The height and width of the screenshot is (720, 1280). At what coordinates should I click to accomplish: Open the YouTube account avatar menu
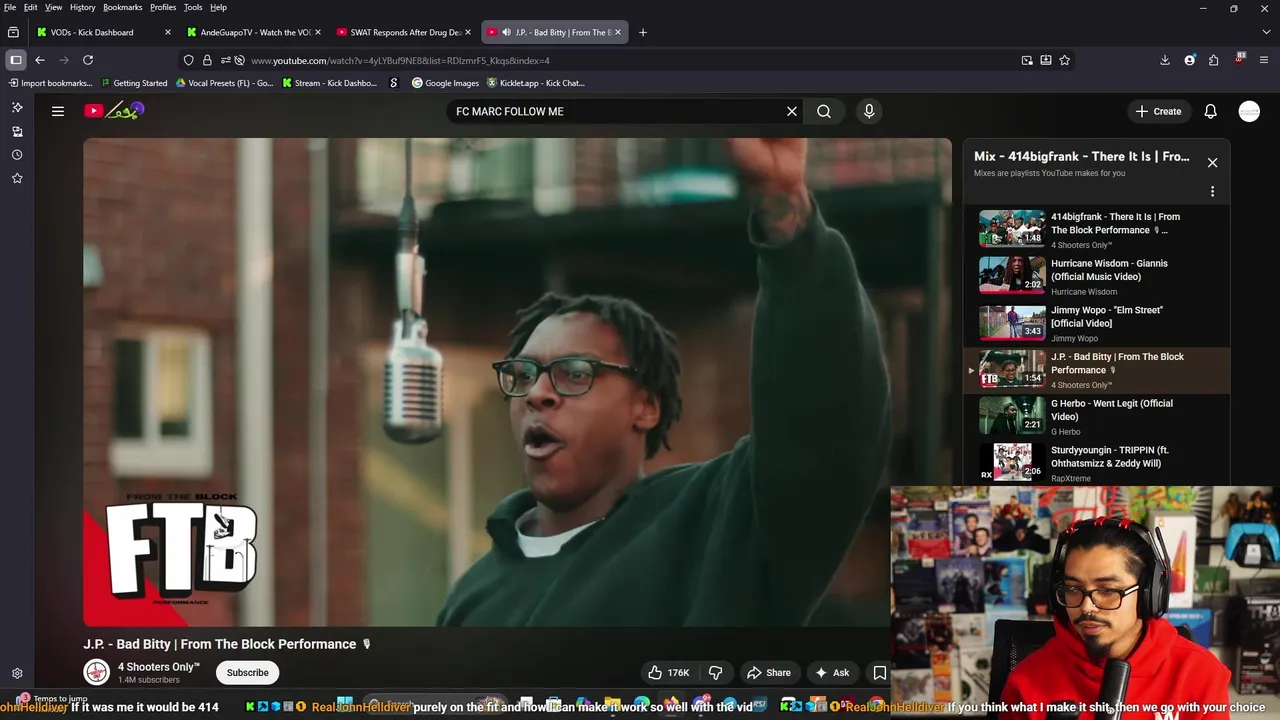click(x=1249, y=111)
